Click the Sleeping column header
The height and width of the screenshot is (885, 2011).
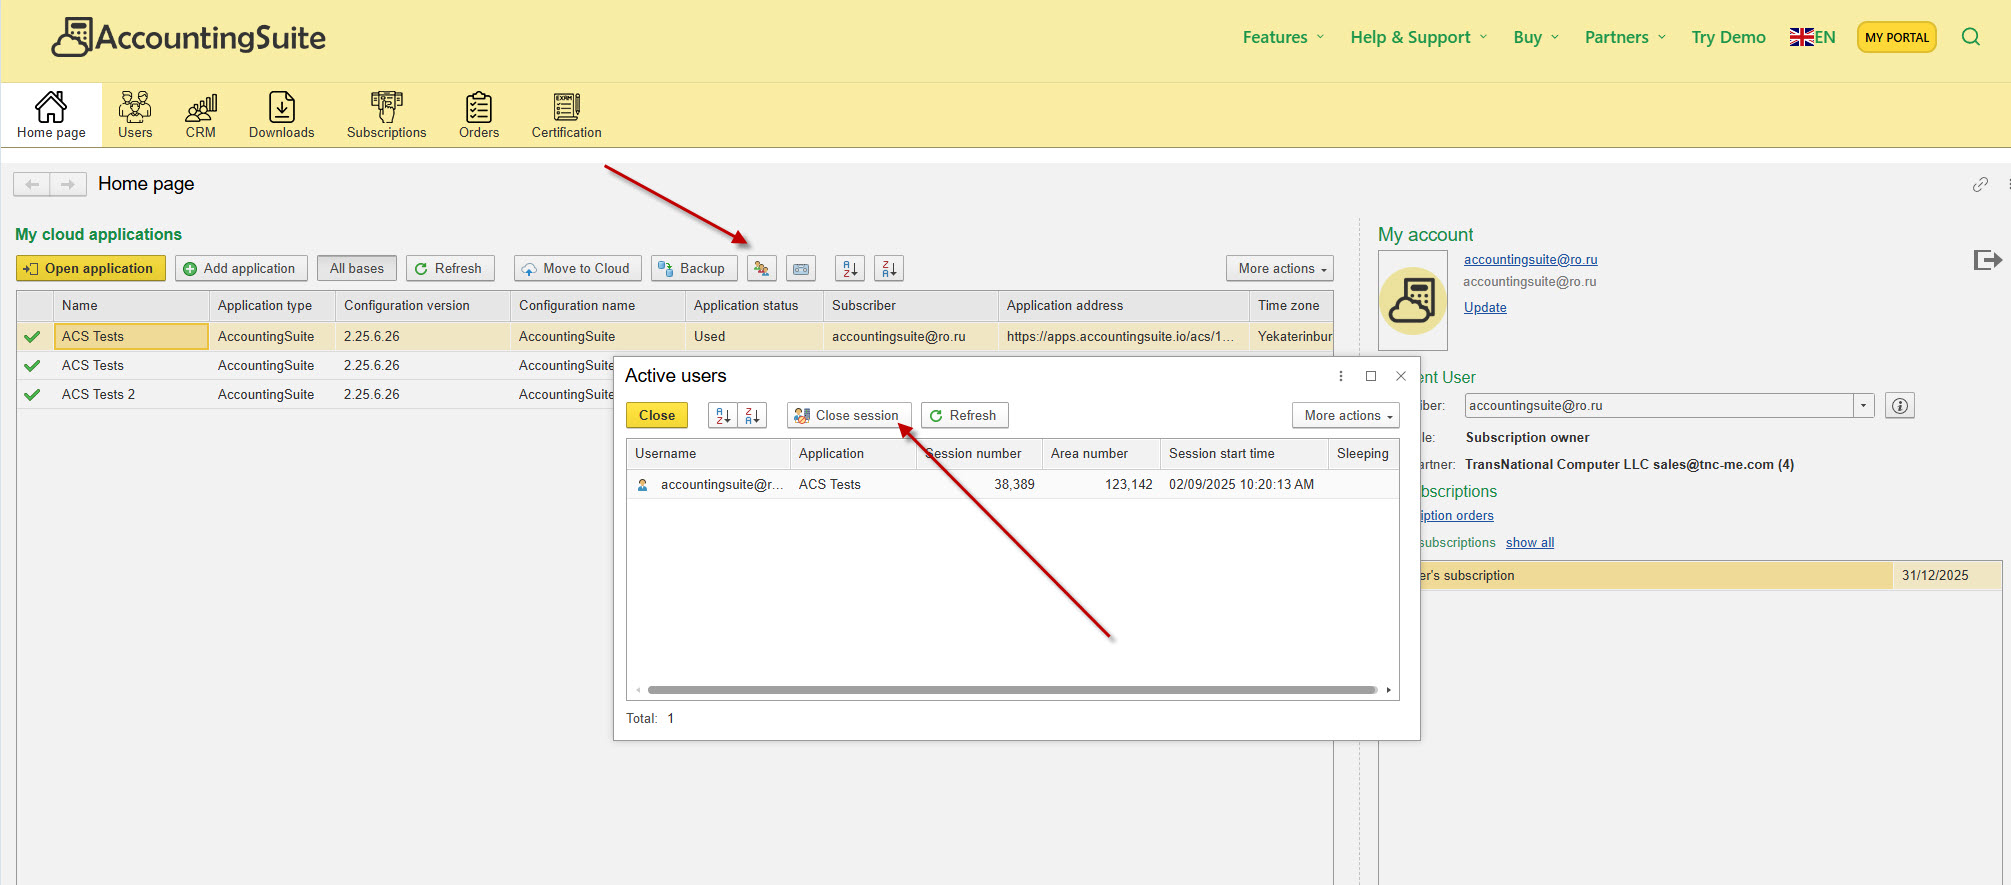[x=1362, y=454]
